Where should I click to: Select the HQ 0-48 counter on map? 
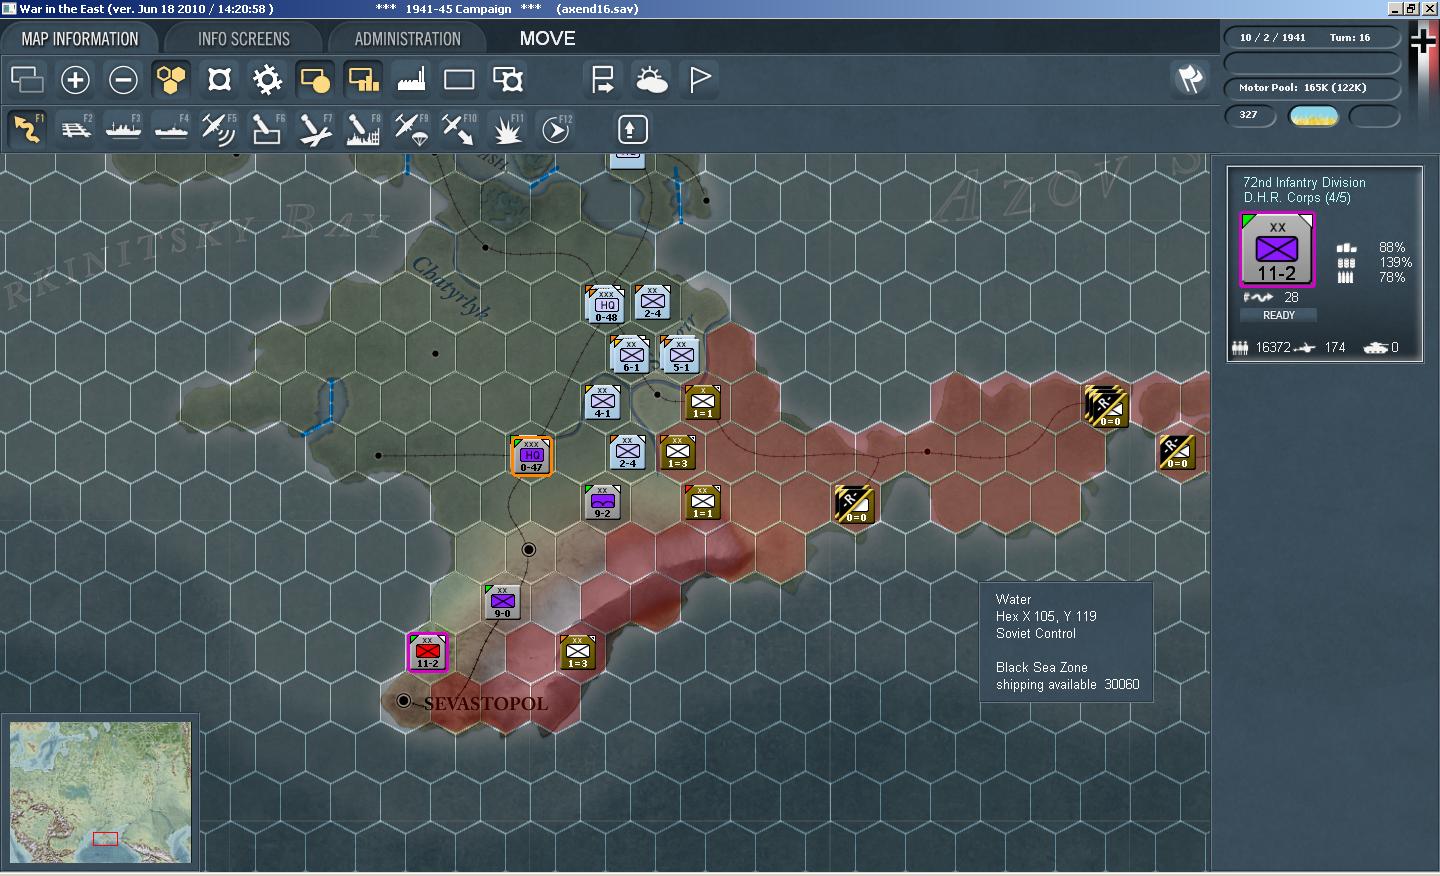coord(605,304)
